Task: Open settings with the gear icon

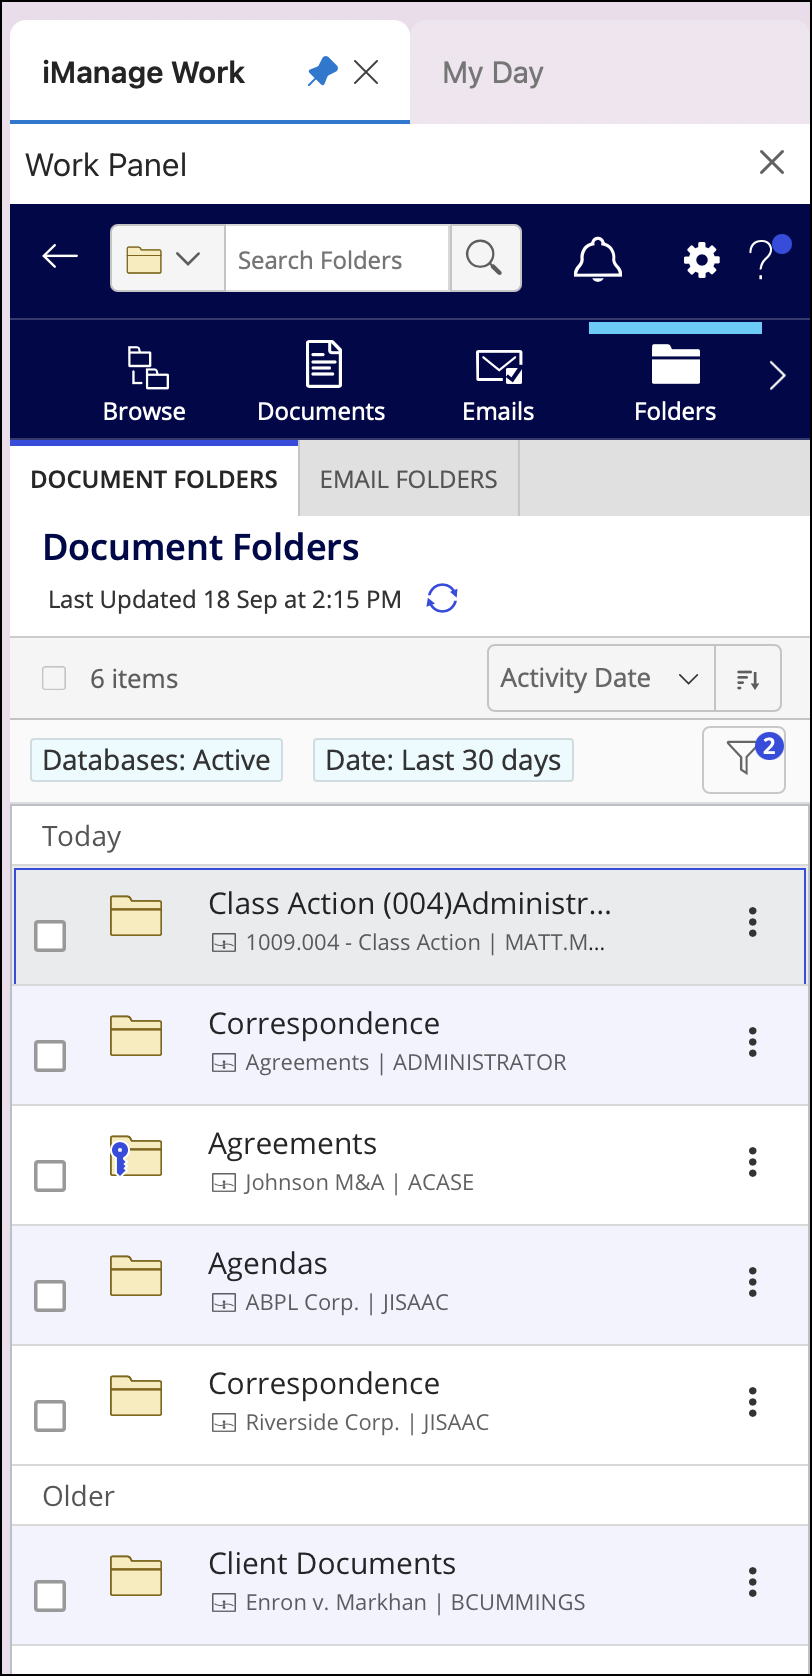Action: (x=699, y=258)
